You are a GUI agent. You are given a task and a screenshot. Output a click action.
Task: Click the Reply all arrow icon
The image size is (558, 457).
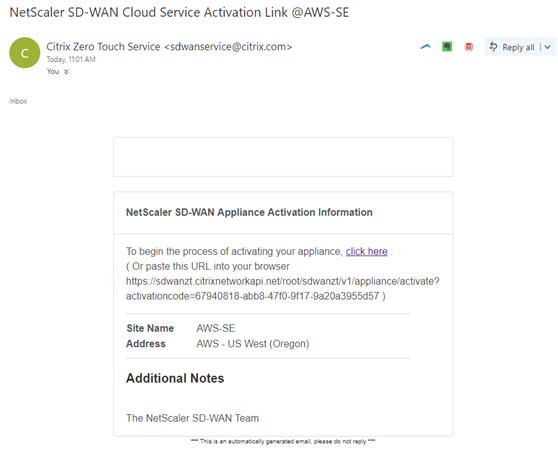pos(493,47)
